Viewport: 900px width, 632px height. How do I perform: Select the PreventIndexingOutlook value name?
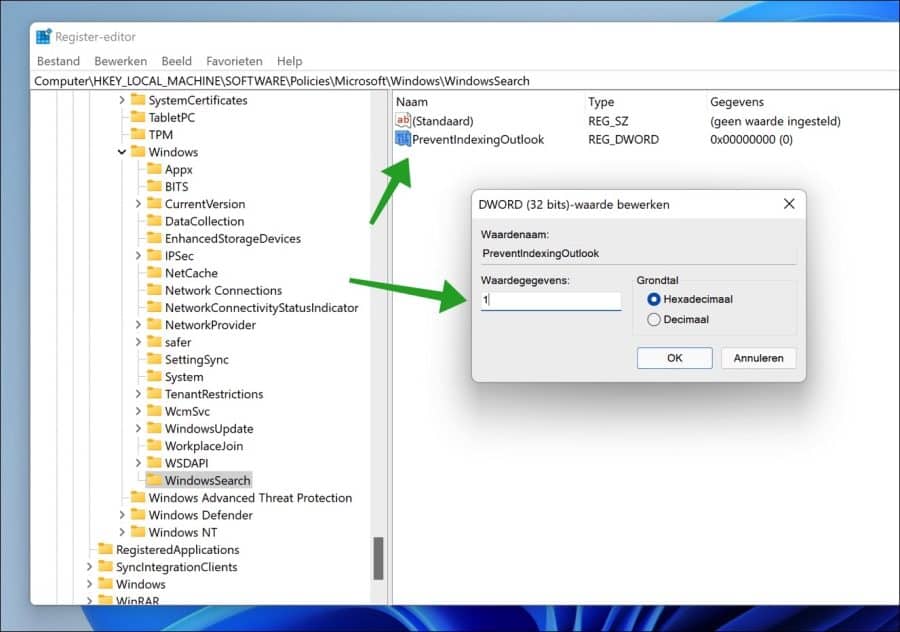[478, 139]
